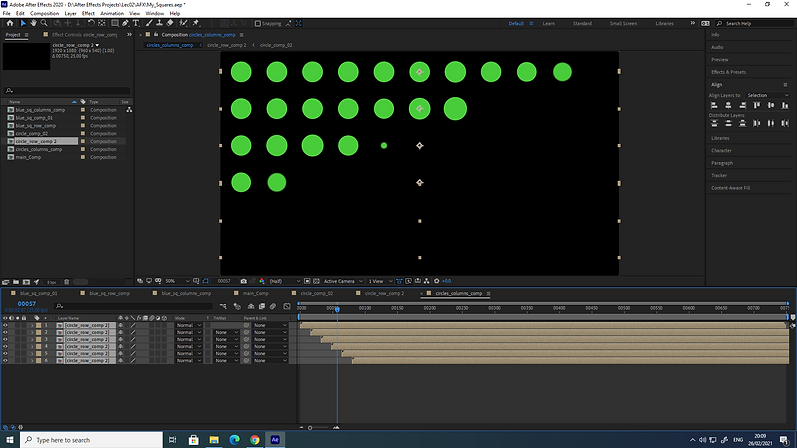Open Show Channel color management icon
This screenshot has height=448, width=797.
tap(262, 281)
